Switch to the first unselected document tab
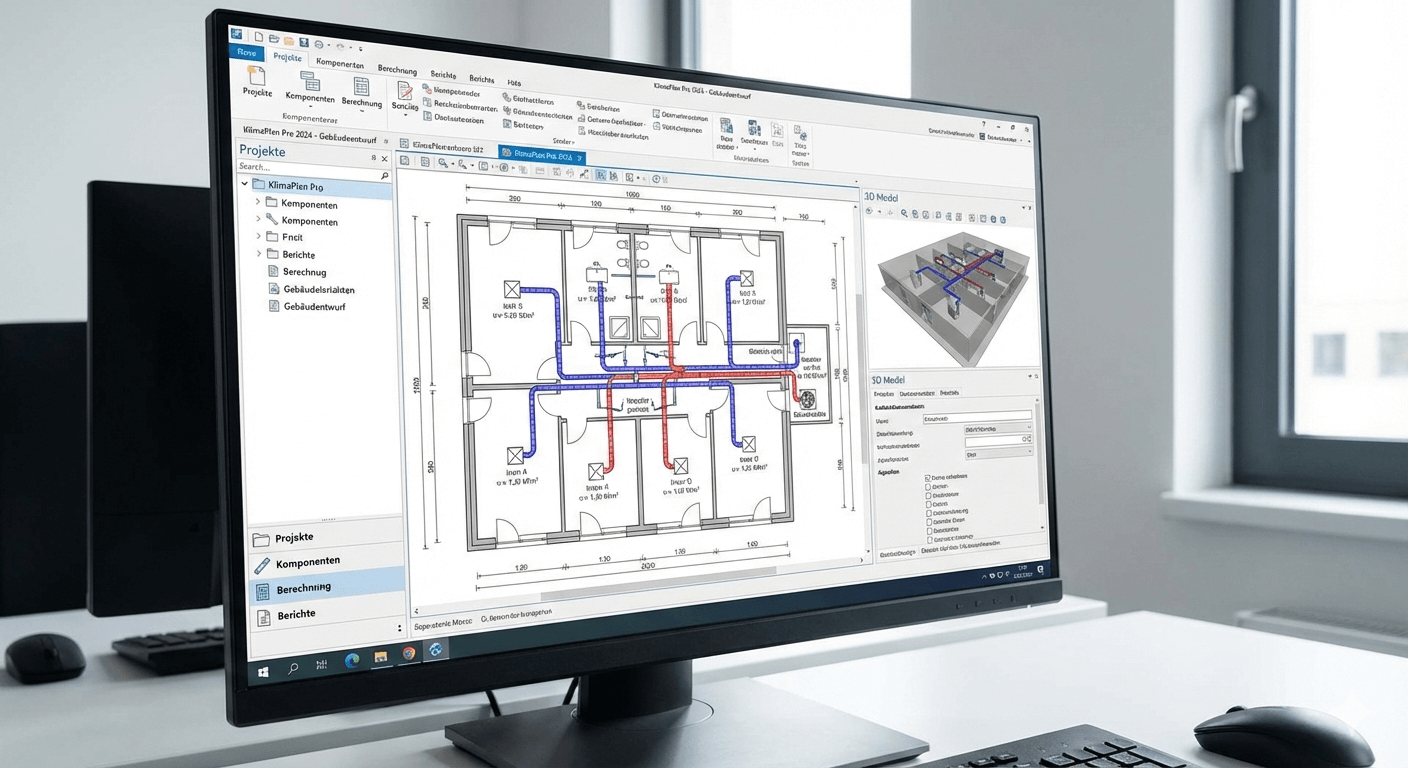Image resolution: width=1408 pixels, height=768 pixels. tap(440, 146)
